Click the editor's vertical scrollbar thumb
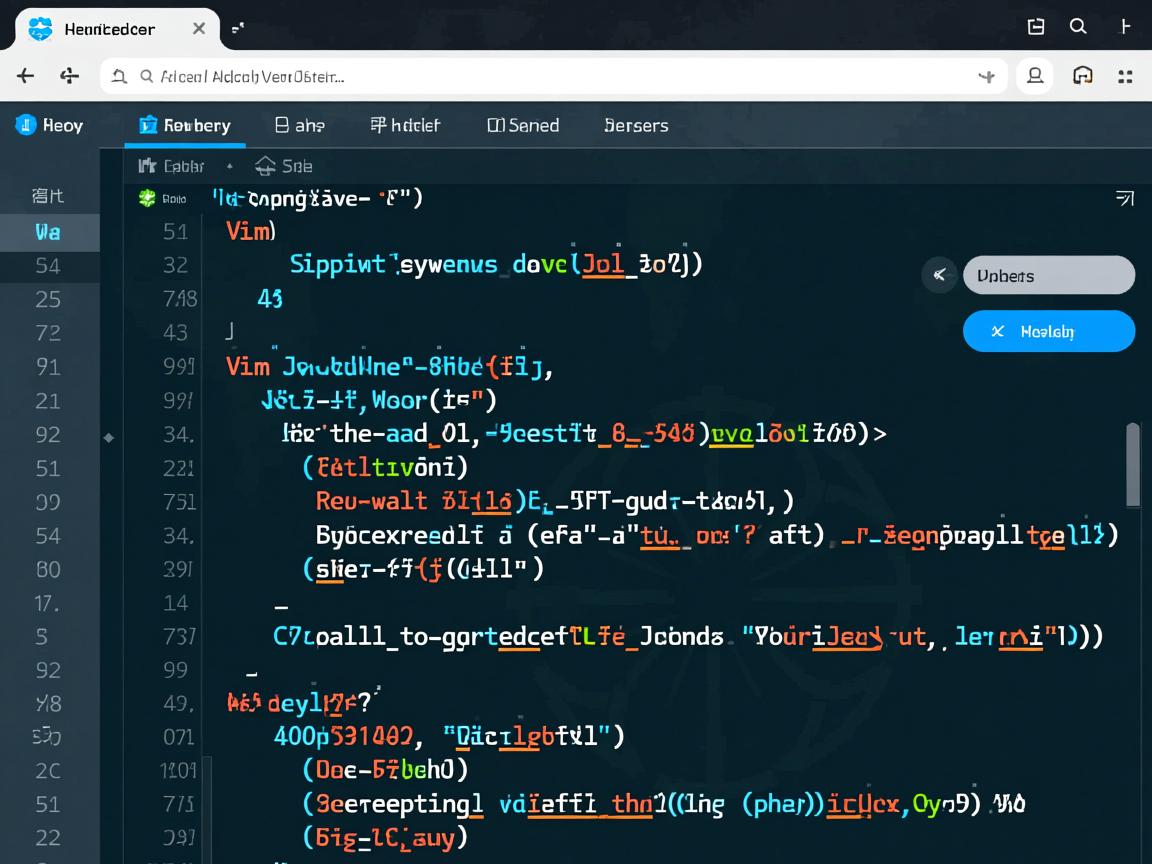1152x864 pixels. [x=1133, y=465]
